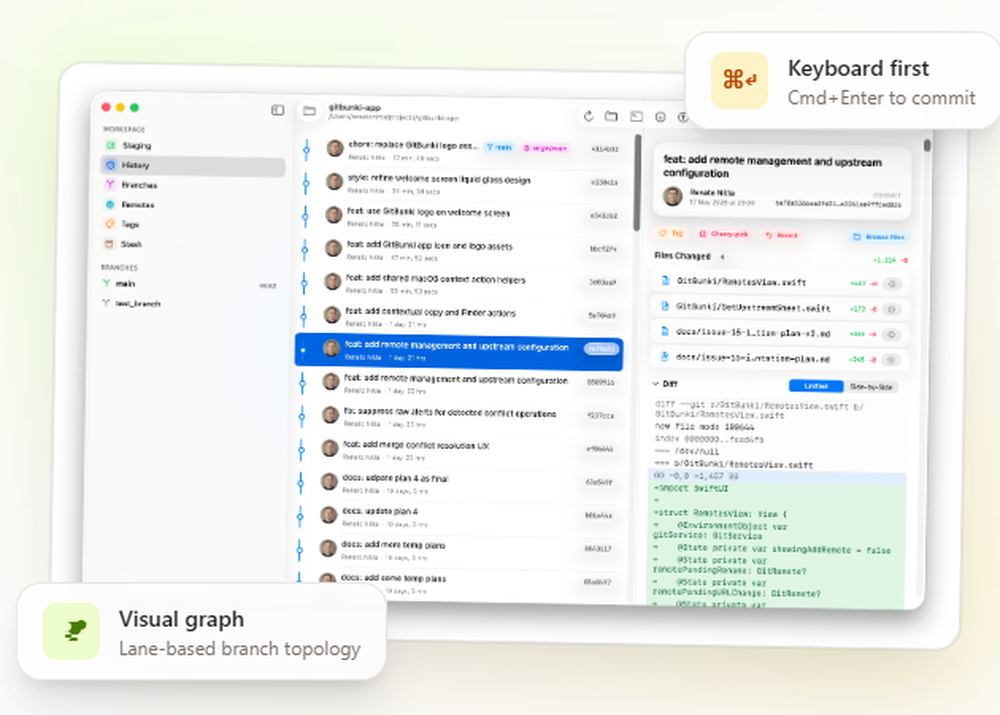
Task: Click the commit list scrollbar
Action: (636, 183)
